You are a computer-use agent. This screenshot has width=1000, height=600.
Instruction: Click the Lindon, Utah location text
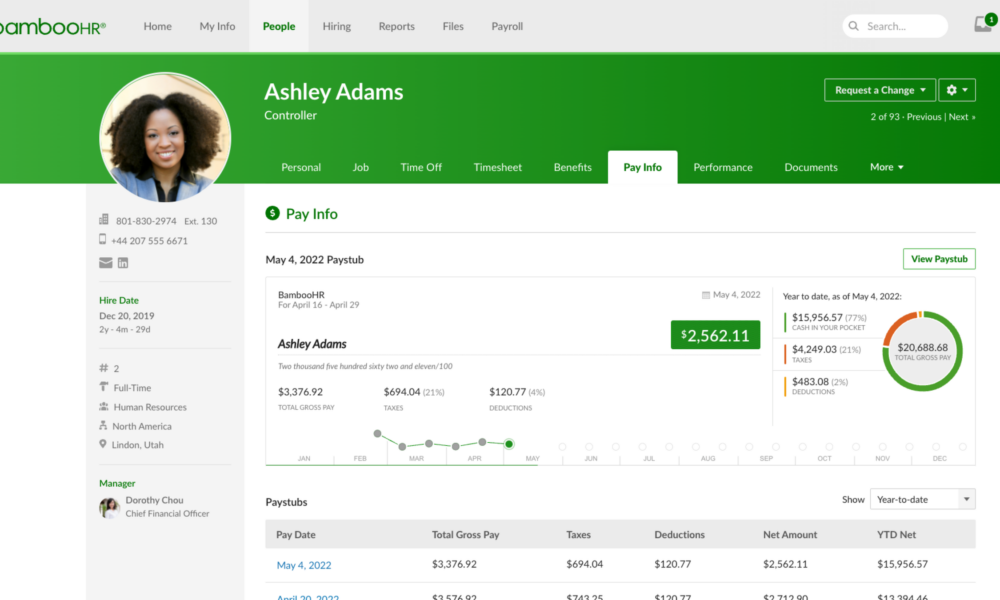coord(138,444)
